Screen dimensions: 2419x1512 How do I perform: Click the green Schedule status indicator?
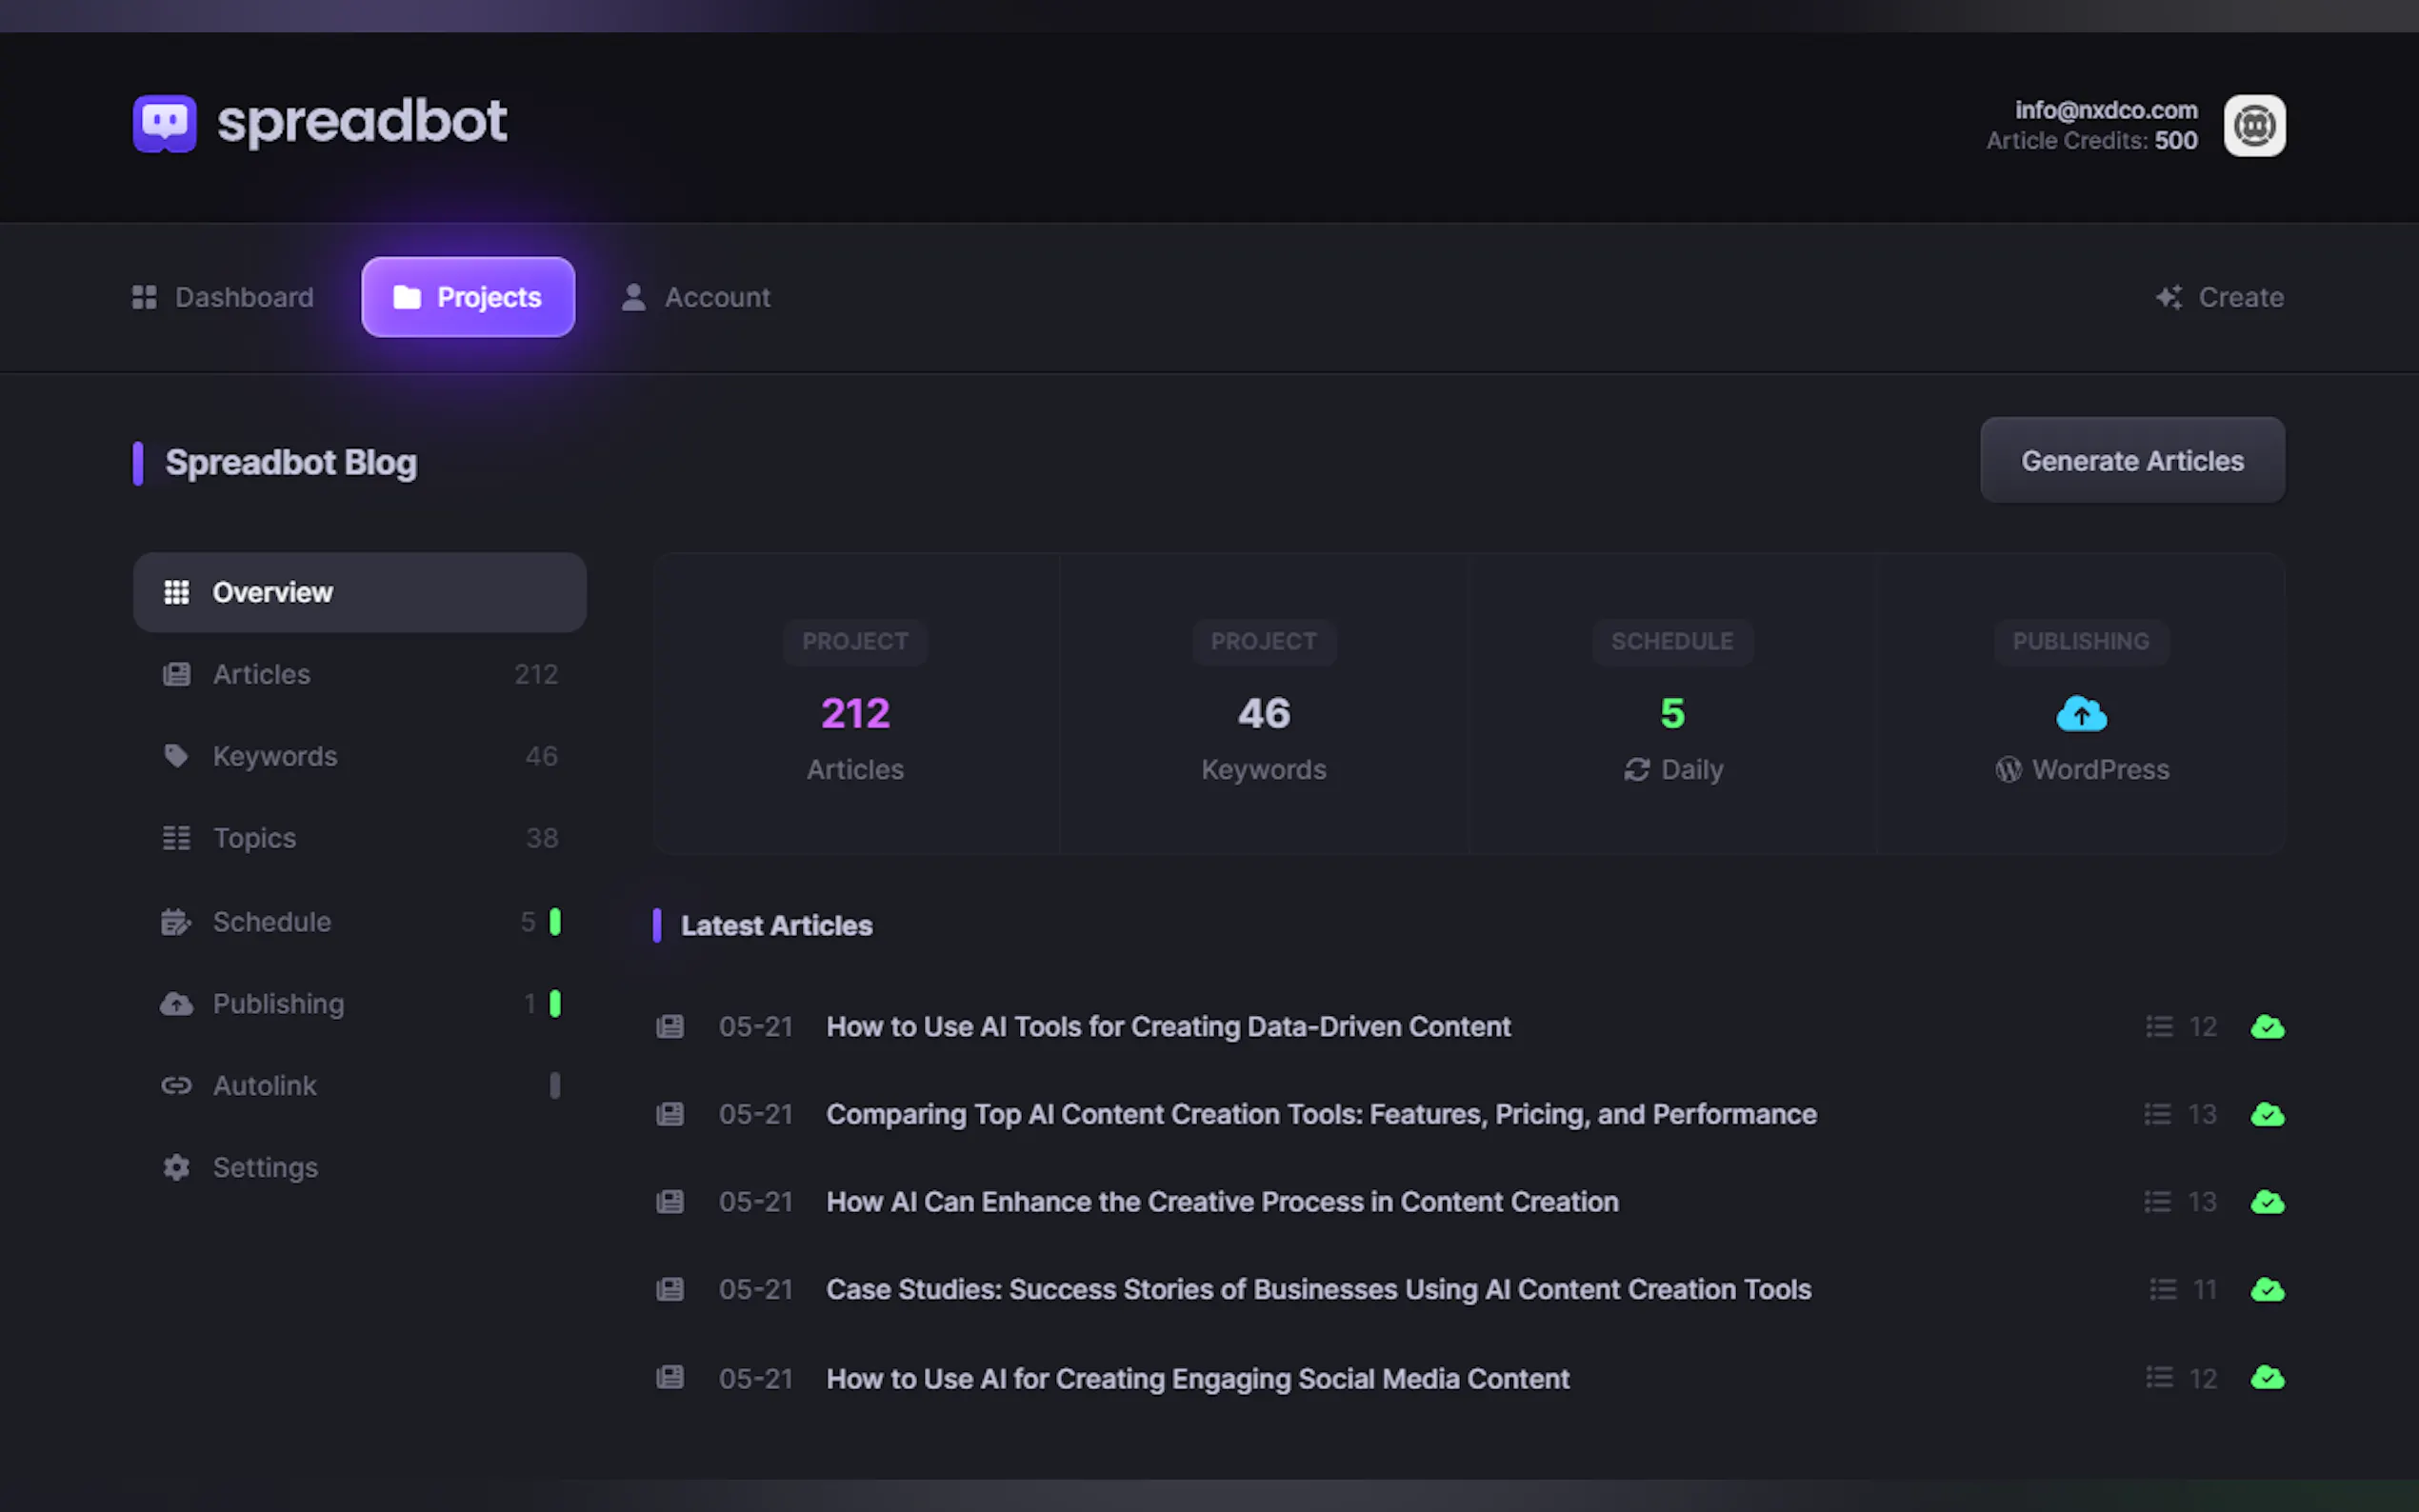(x=555, y=922)
